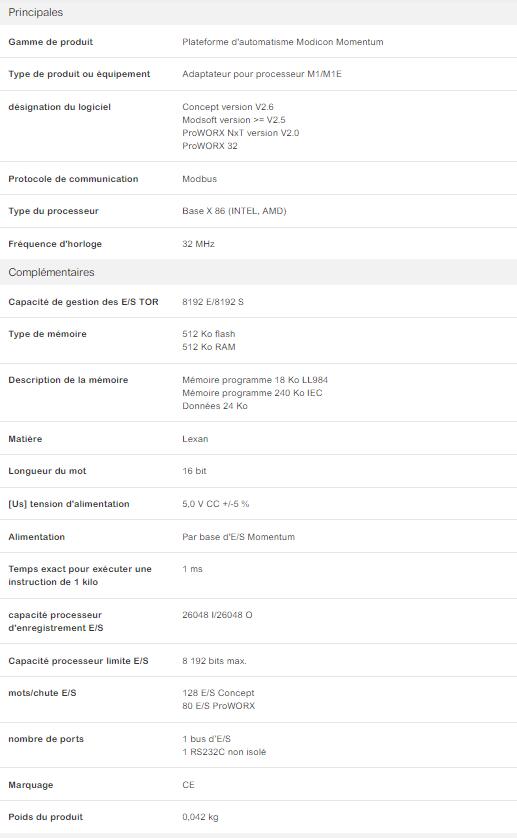The image size is (517, 838).
Task: Click Plateforme d'automatisme Modicon Momentum value
Action: pyautogui.click(x=282, y=42)
